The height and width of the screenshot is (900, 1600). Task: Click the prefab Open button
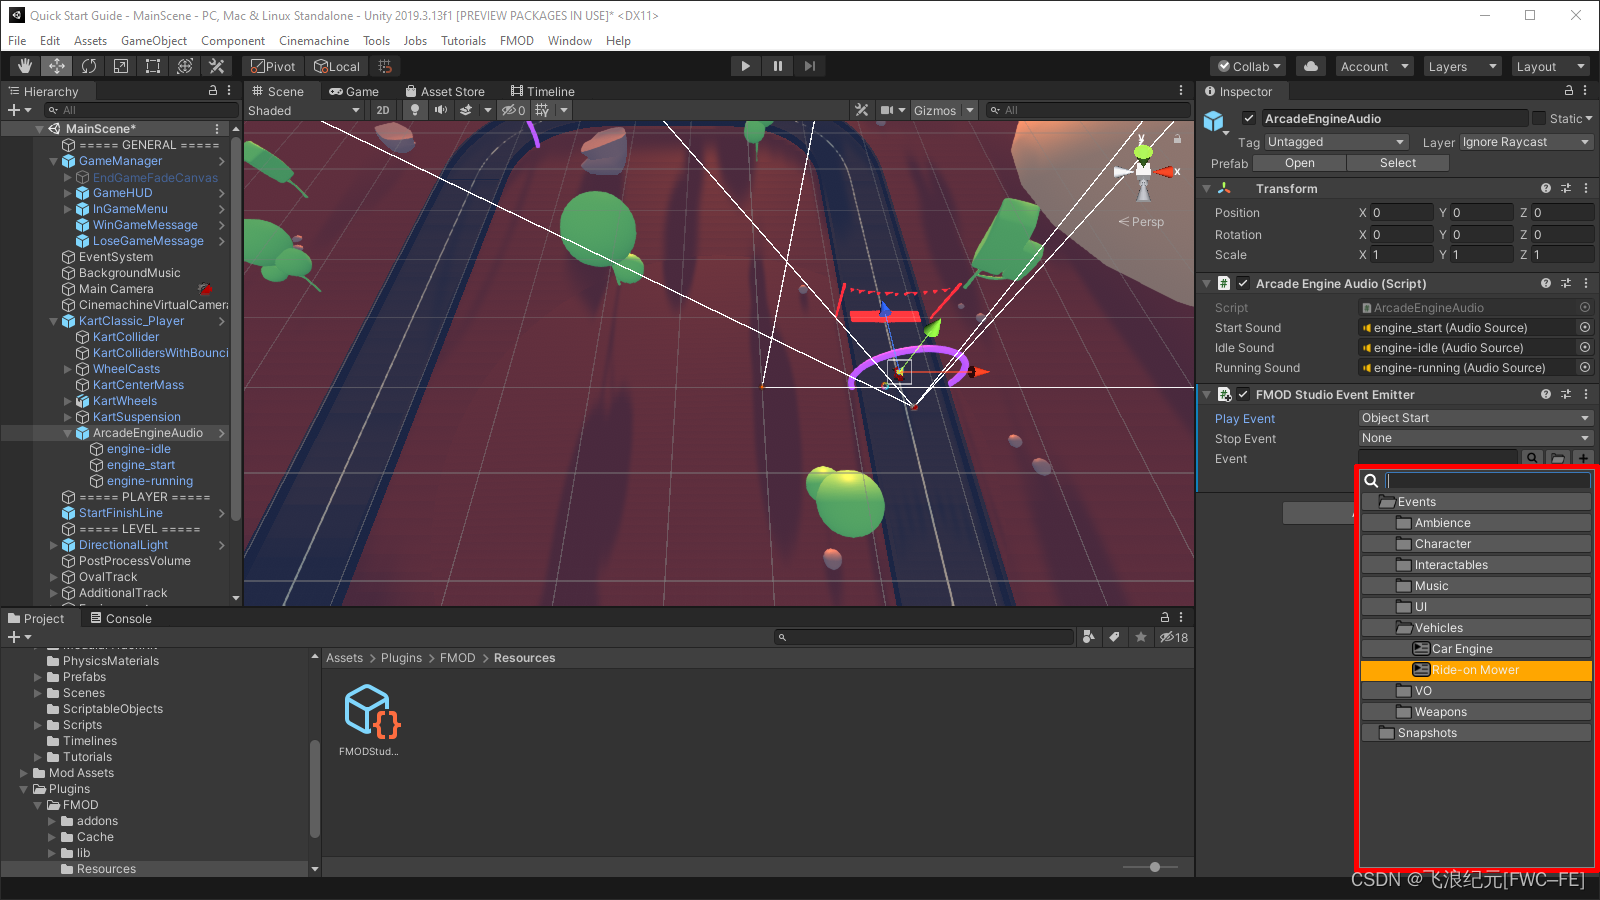pos(1300,163)
